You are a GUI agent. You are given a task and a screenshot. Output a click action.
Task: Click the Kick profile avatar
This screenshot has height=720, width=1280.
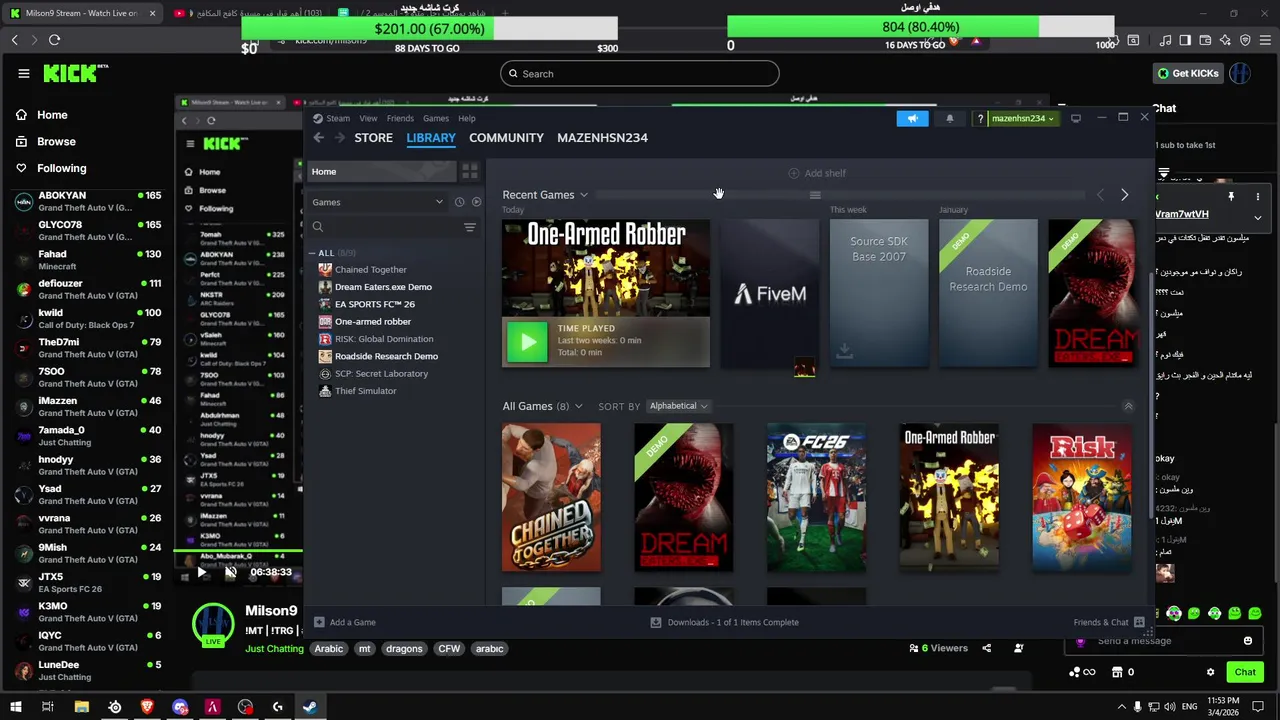coord(1240,73)
